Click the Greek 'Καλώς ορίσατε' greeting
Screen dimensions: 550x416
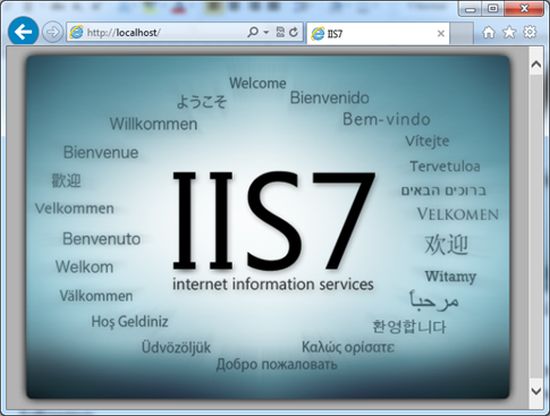pyautogui.click(x=348, y=347)
